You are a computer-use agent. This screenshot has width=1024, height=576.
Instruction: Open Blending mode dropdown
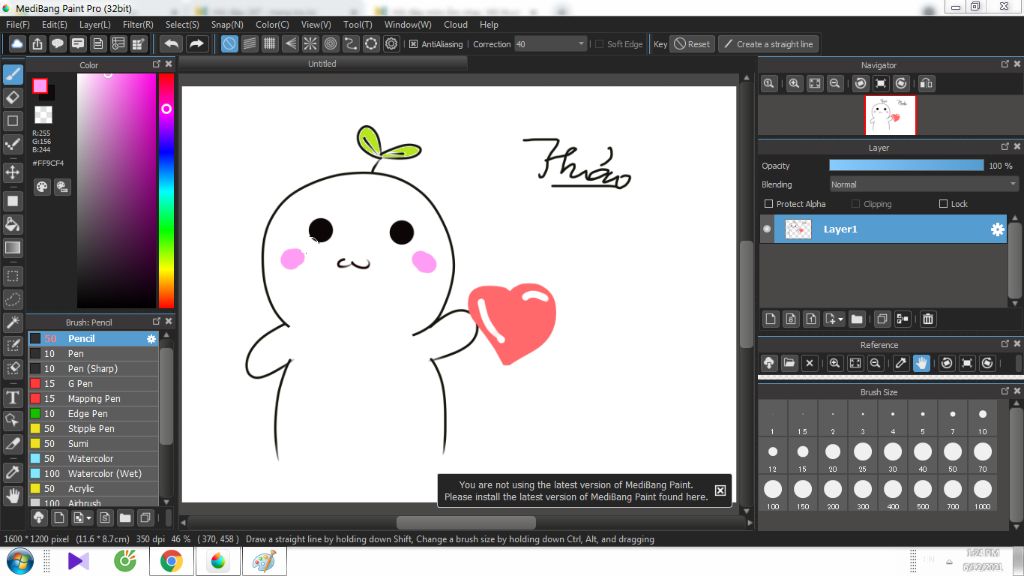923,185
